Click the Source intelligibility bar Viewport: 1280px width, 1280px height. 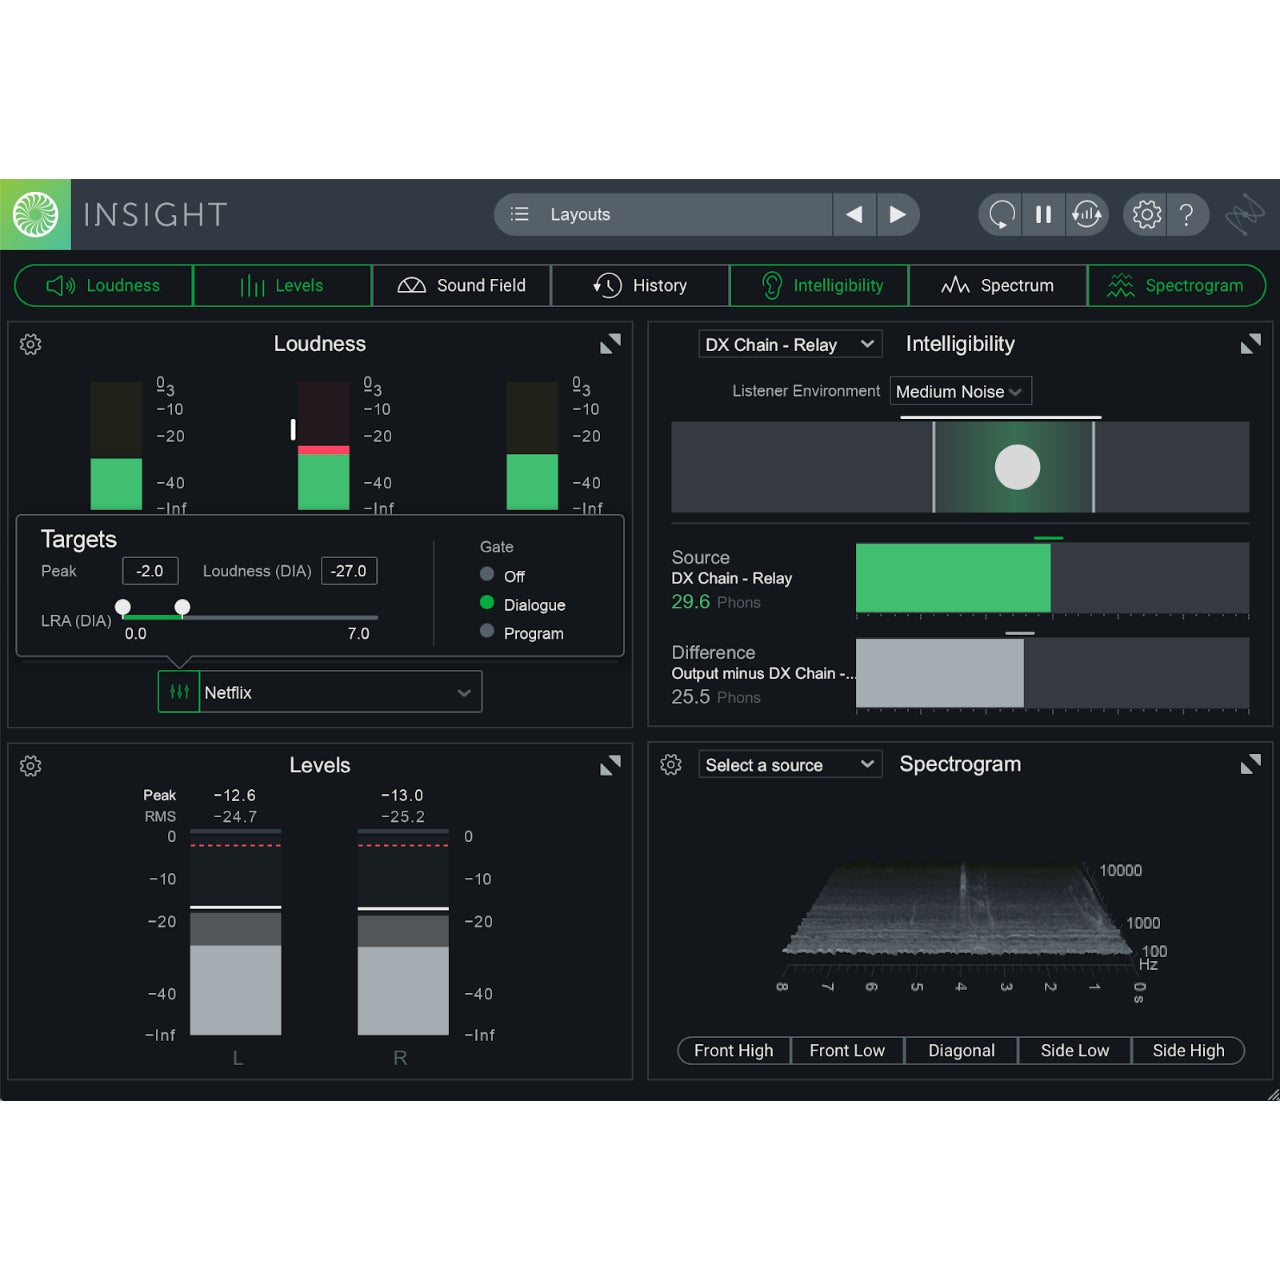coord(1052,578)
